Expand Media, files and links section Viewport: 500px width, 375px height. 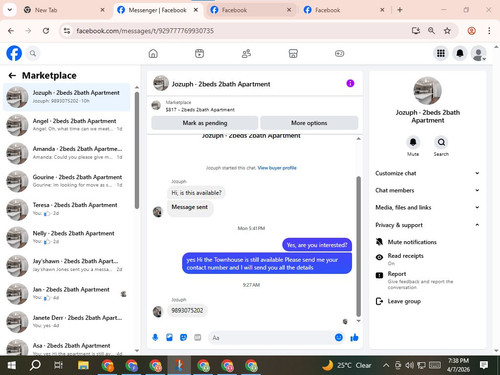point(427,207)
